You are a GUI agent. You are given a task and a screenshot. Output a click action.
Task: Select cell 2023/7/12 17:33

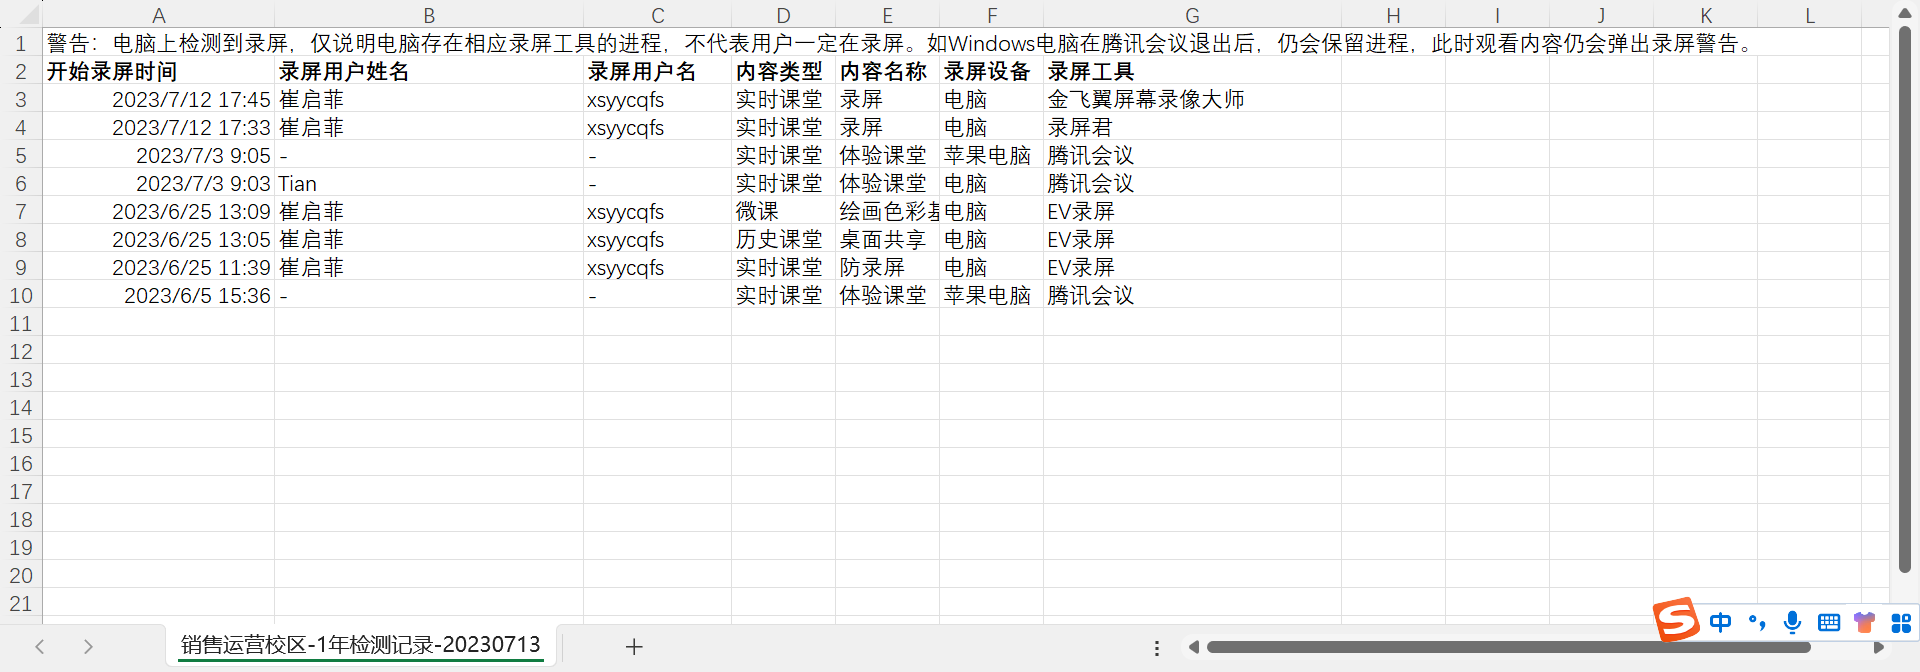158,128
